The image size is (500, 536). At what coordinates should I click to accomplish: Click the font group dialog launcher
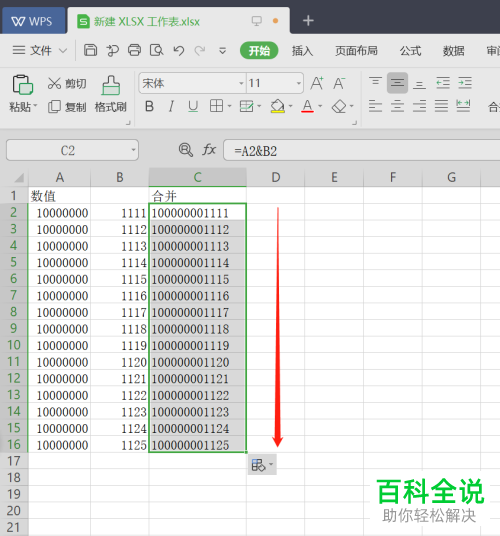click(355, 122)
